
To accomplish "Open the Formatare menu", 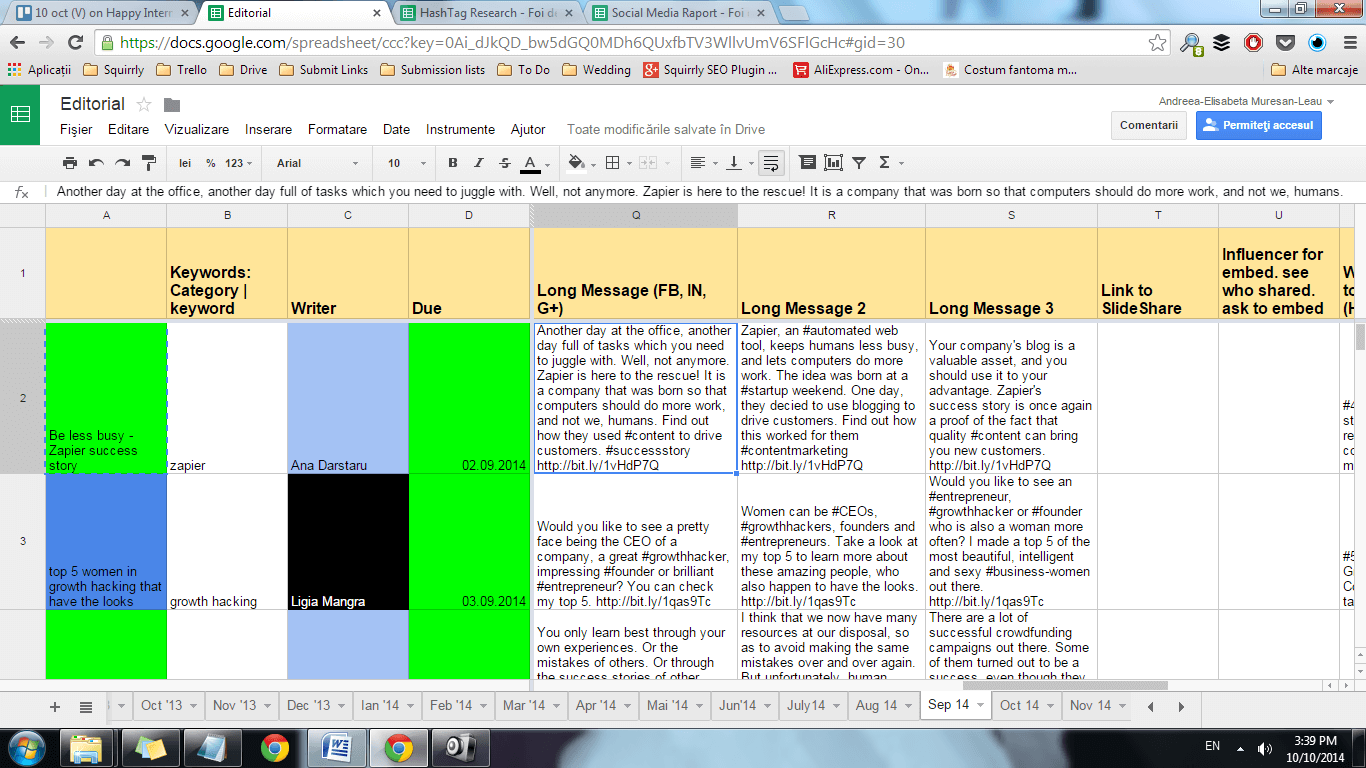I will click(x=337, y=129).
